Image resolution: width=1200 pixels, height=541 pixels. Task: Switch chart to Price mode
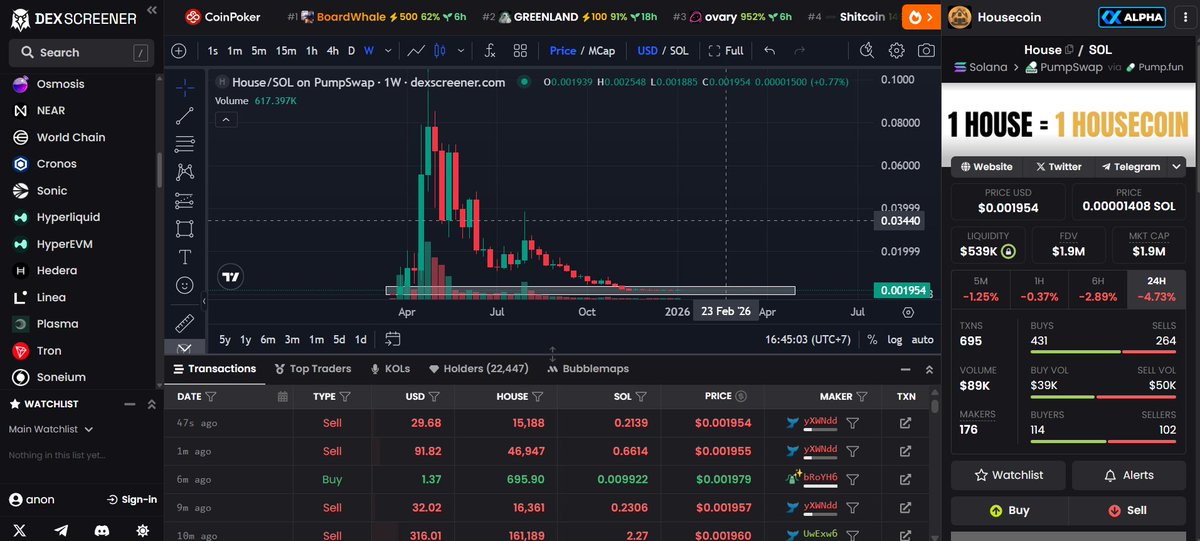(563, 50)
